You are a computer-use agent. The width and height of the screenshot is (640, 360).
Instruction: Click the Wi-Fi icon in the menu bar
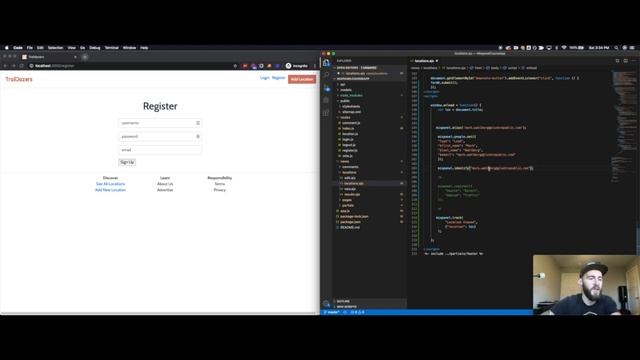click(x=564, y=48)
